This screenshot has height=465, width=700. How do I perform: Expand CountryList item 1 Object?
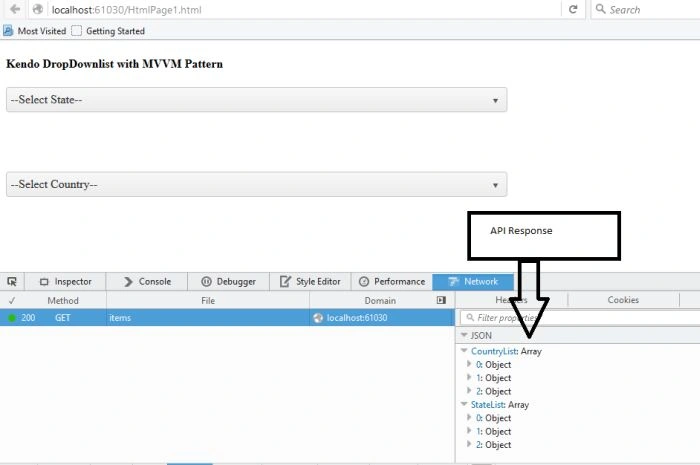coord(469,378)
